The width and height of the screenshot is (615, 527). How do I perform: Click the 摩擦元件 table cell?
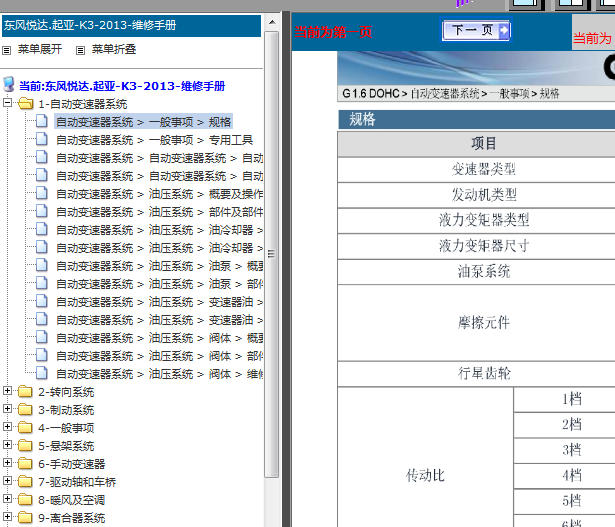(477, 323)
